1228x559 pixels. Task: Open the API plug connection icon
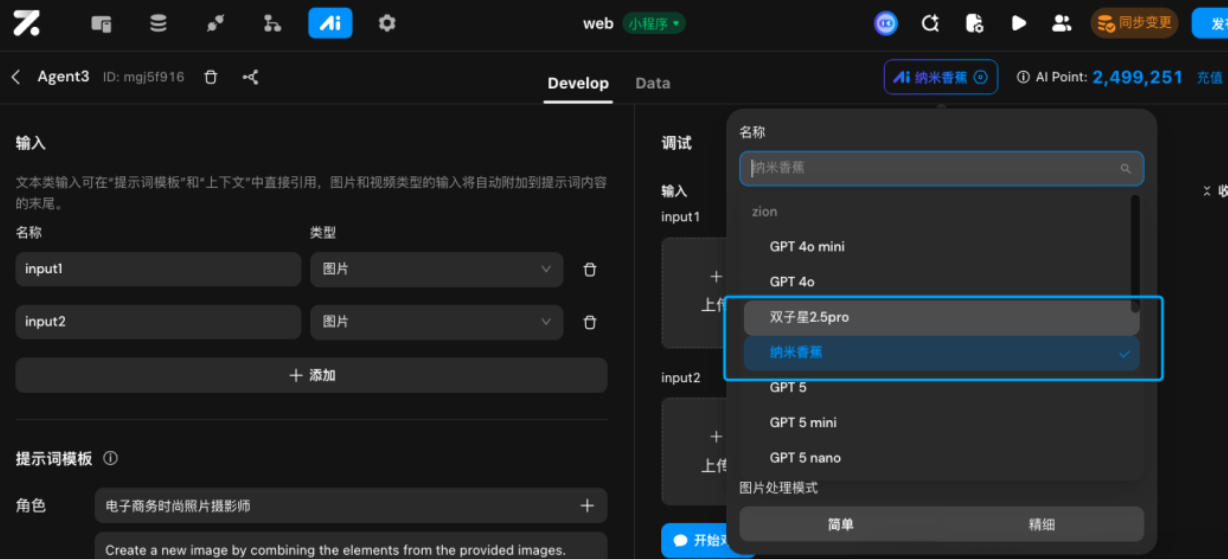(215, 23)
